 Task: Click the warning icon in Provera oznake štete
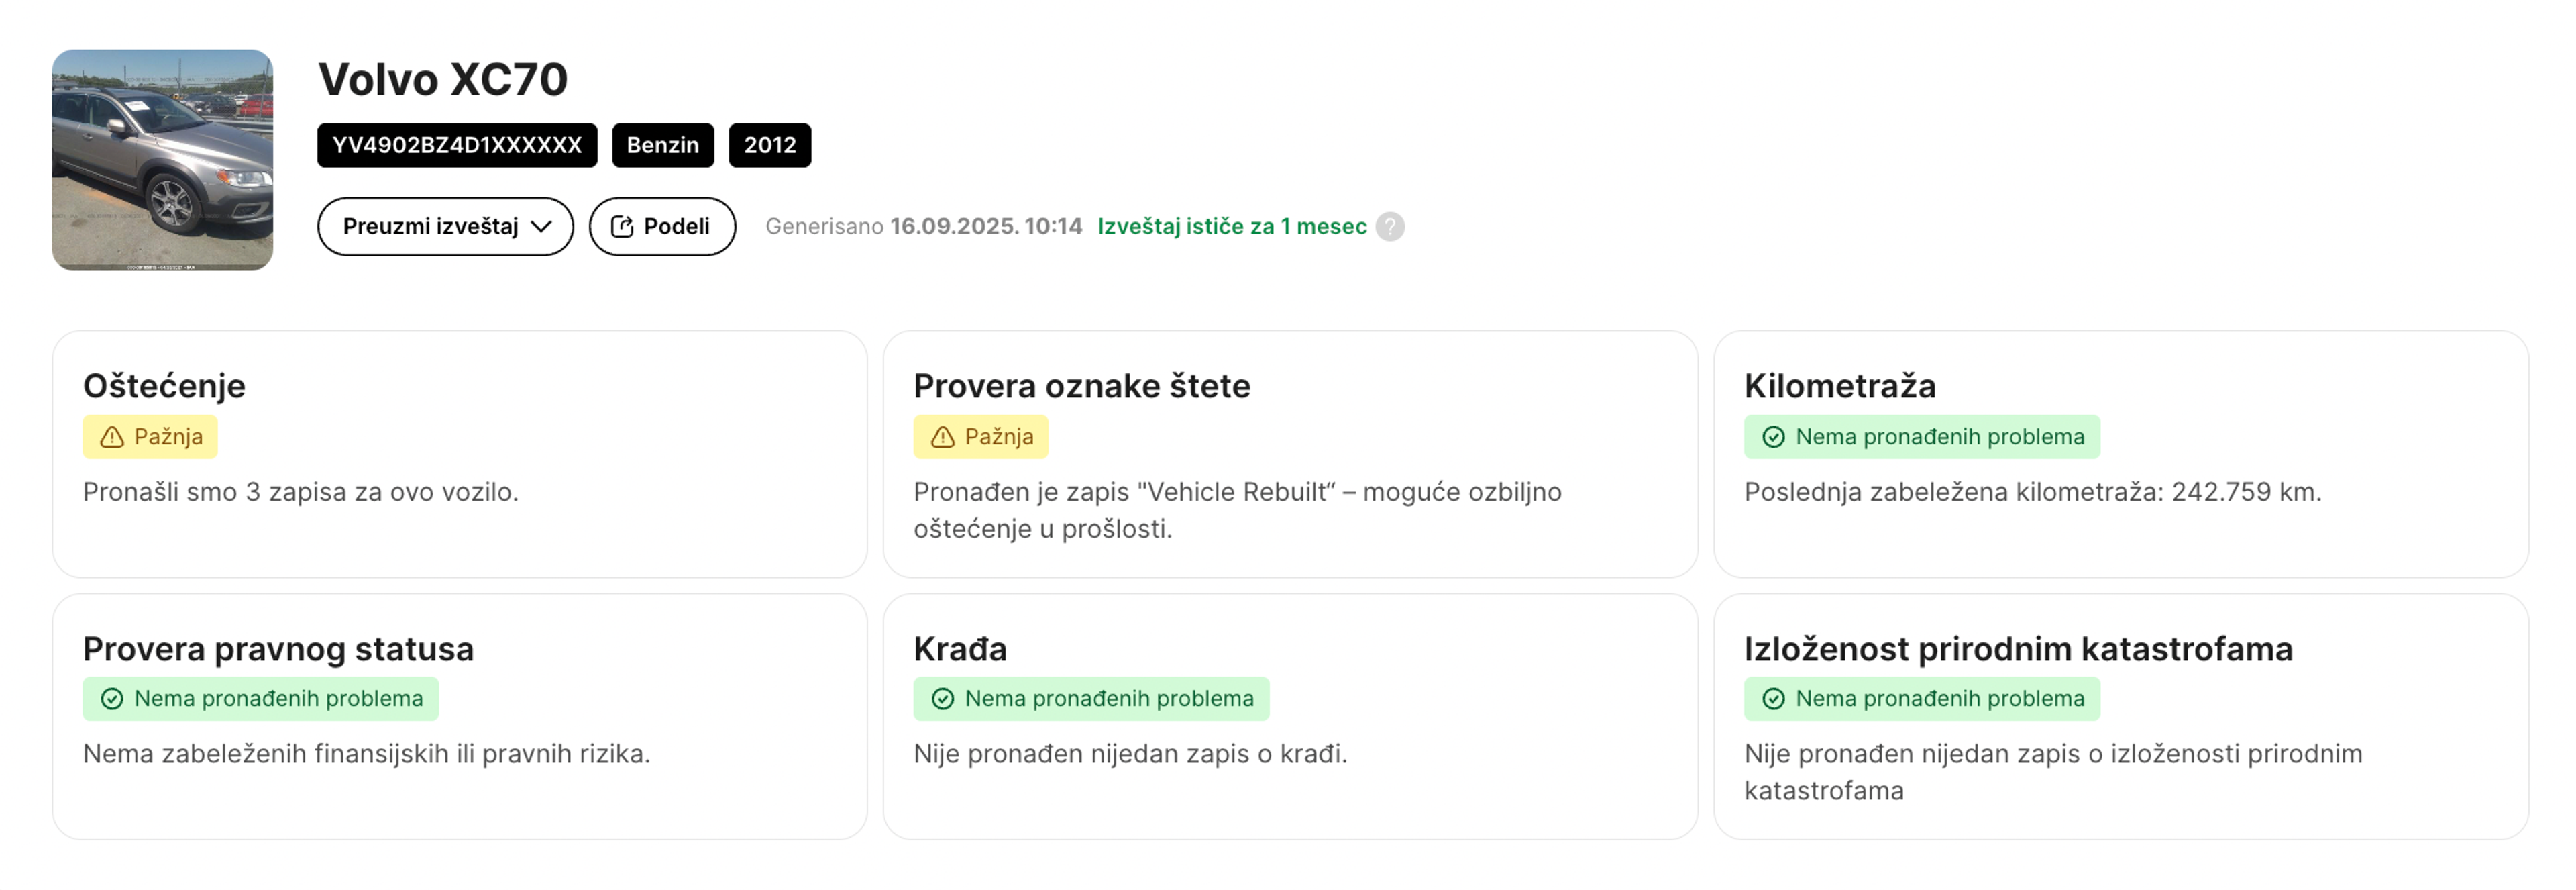943,437
